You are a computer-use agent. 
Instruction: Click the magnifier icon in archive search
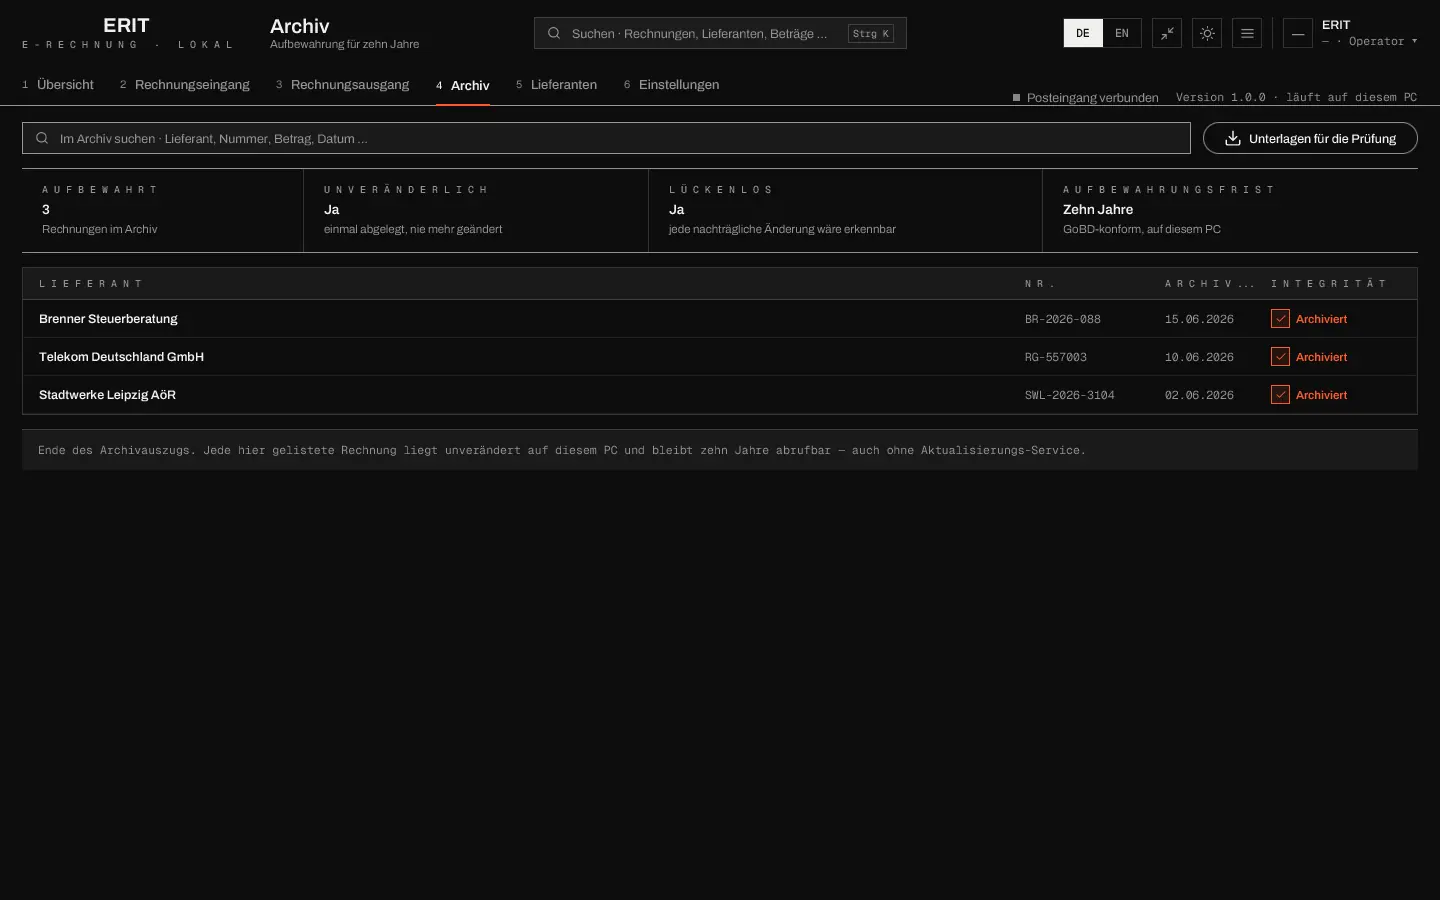pos(42,138)
